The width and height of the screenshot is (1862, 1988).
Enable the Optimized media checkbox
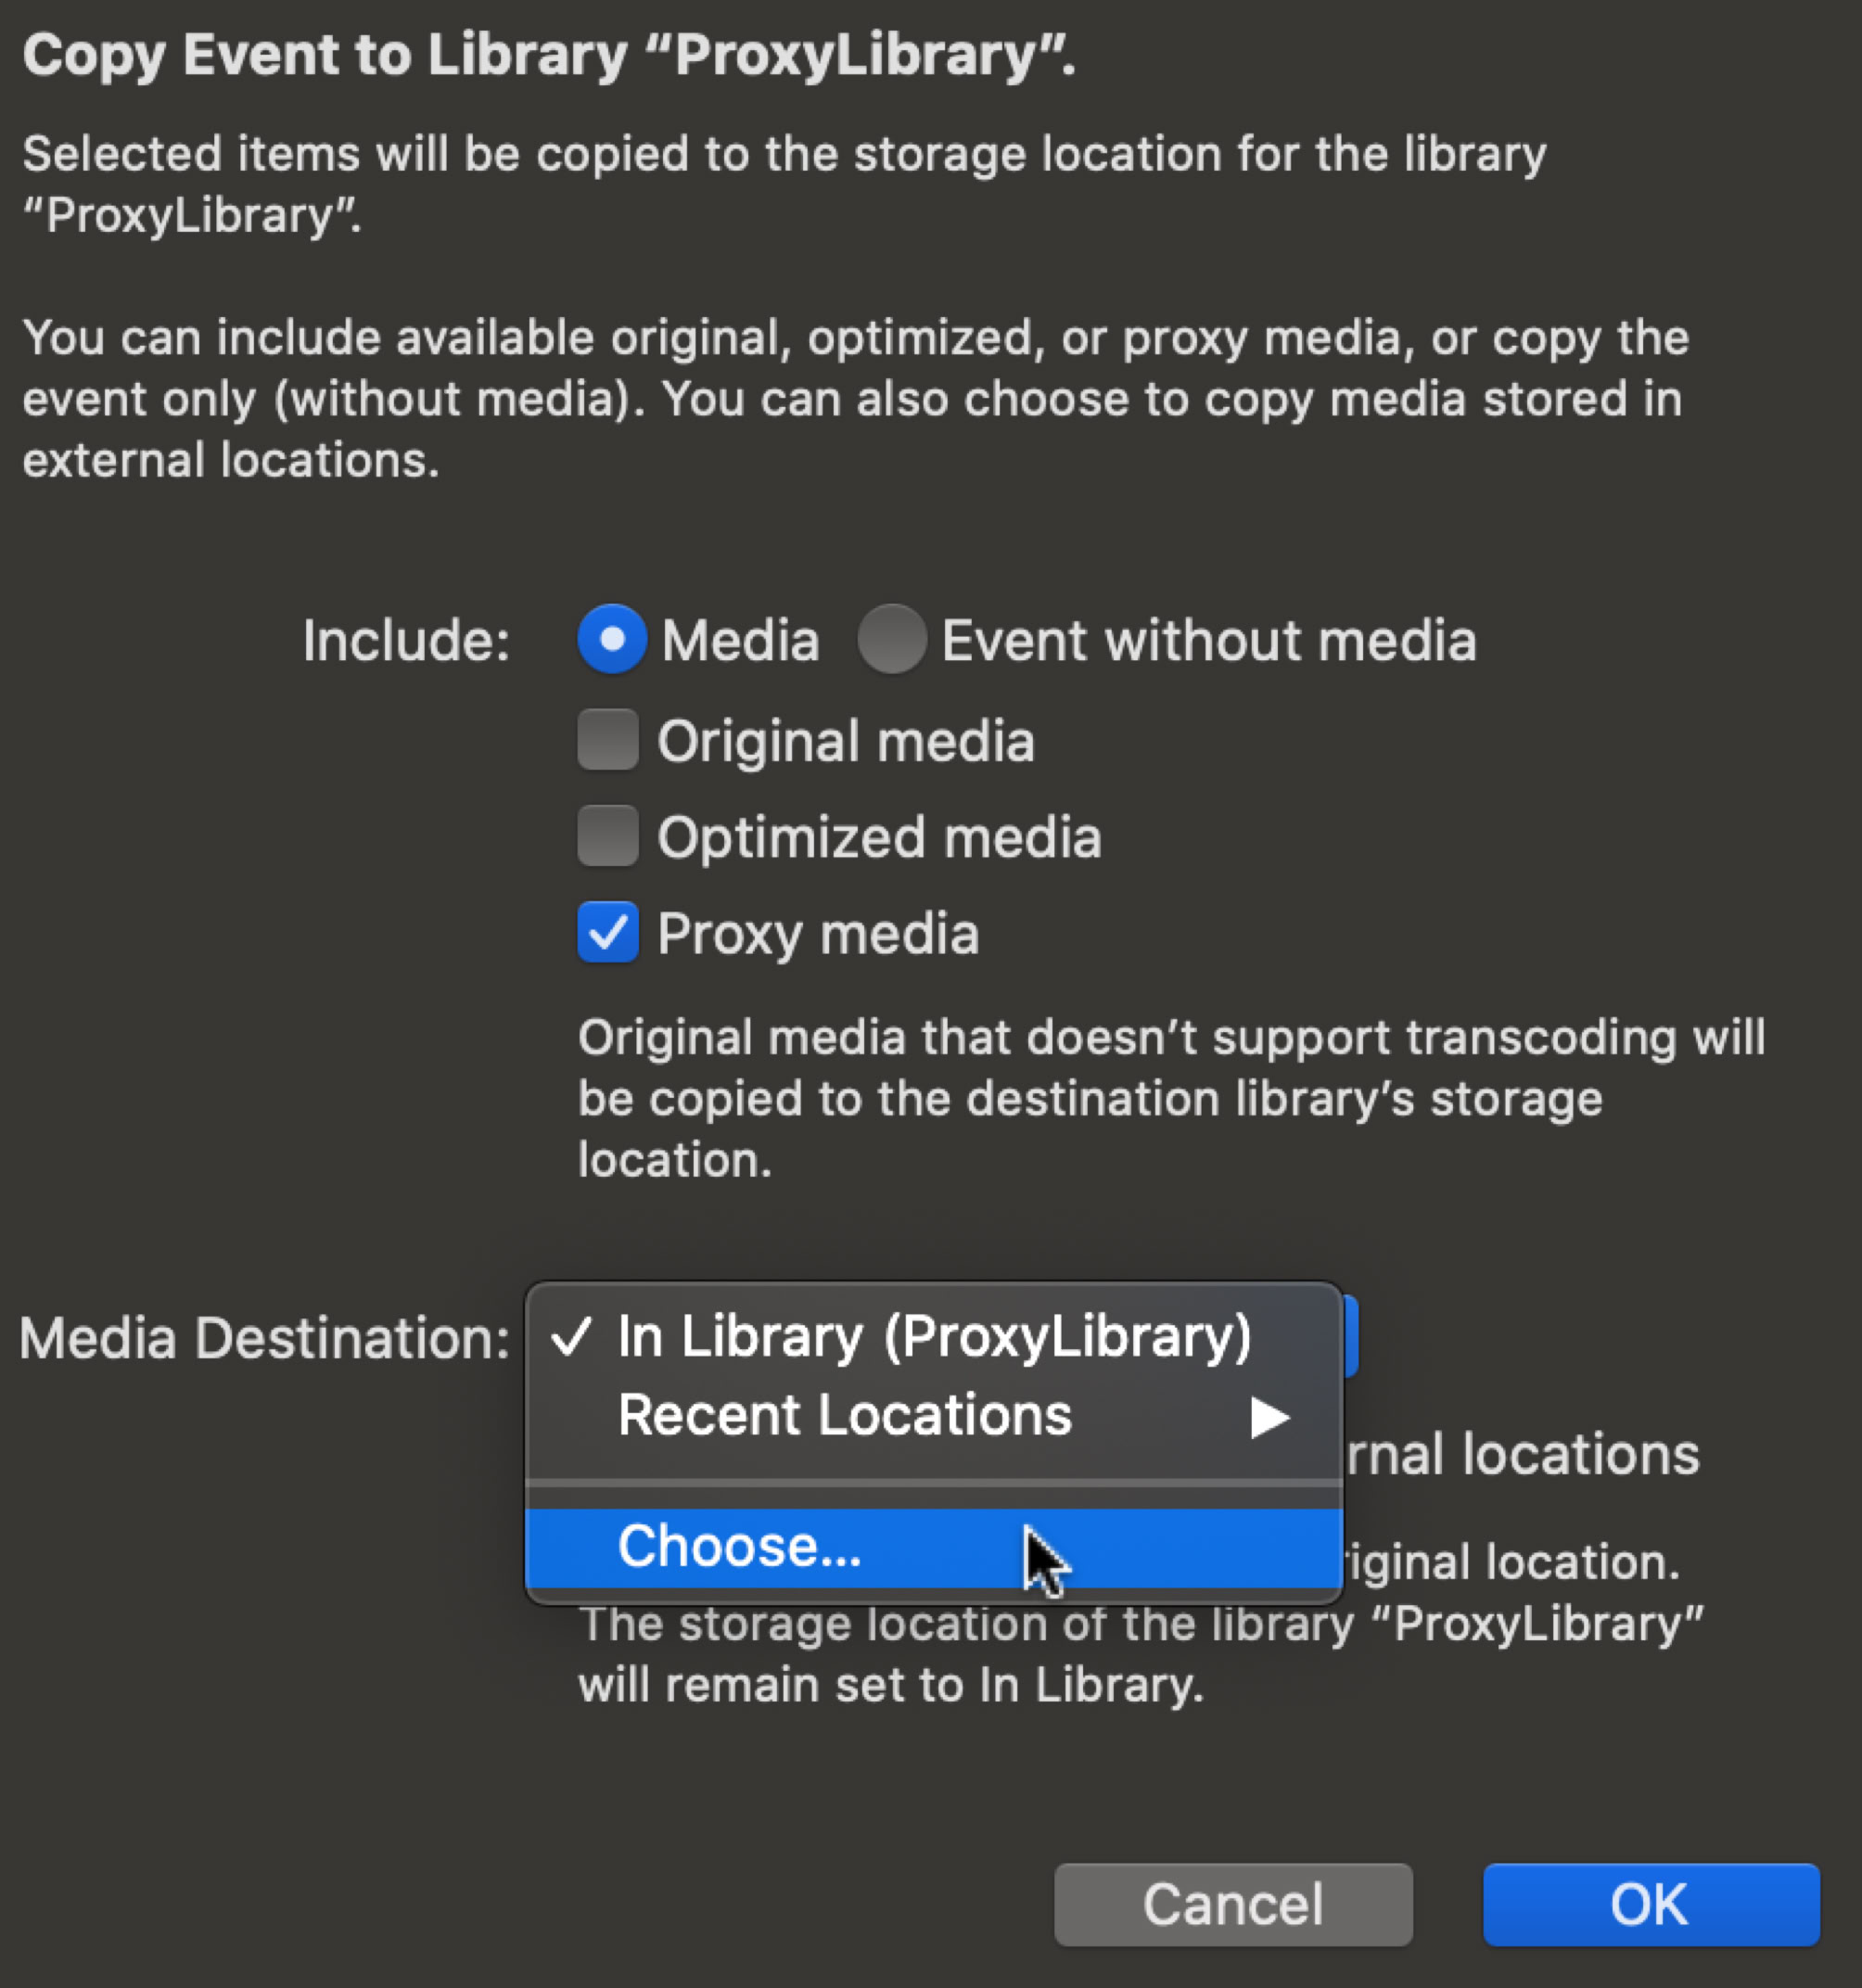(608, 836)
